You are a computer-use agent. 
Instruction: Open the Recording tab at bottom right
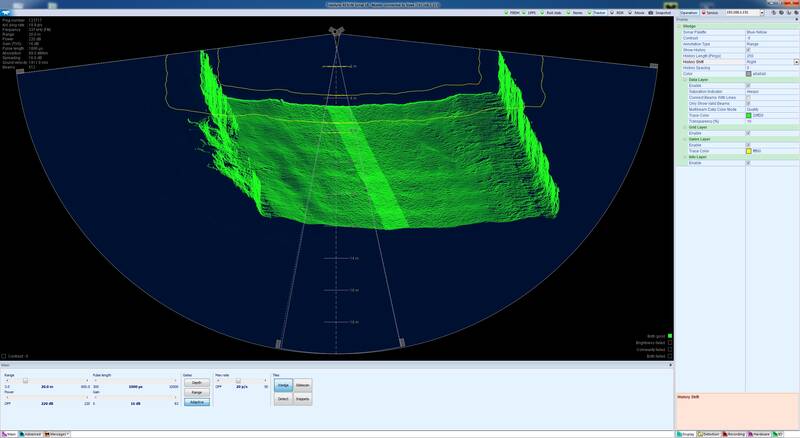pyautogui.click(x=734, y=434)
